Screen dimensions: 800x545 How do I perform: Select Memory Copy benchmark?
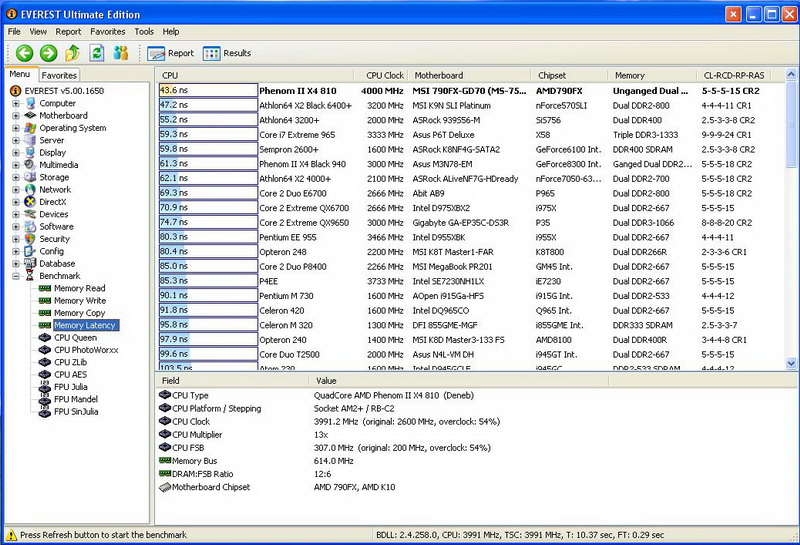click(x=79, y=313)
